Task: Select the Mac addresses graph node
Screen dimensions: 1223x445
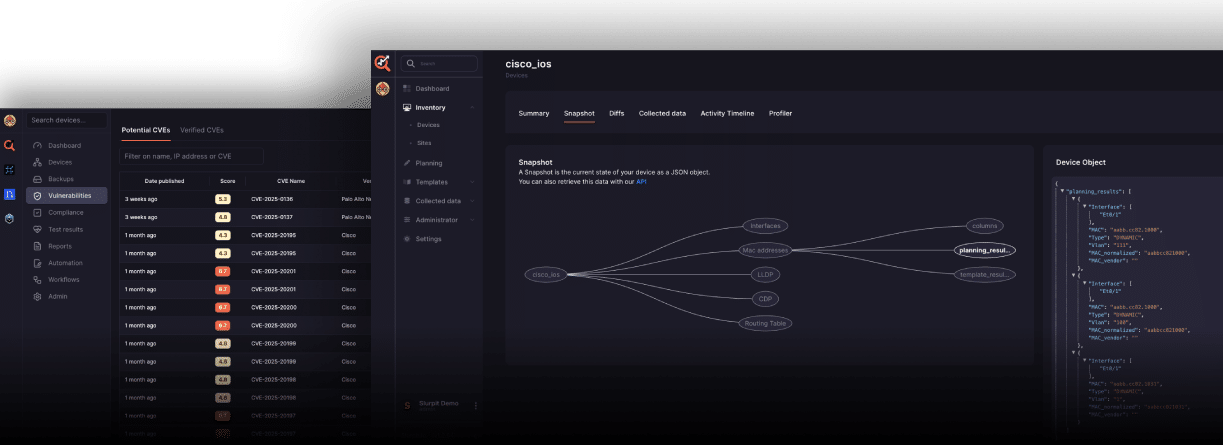Action: [766, 250]
